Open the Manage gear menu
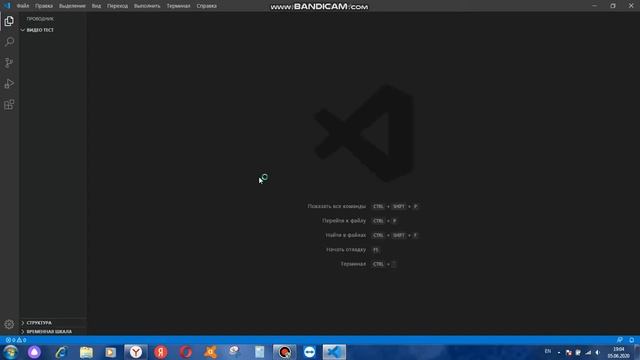The width and height of the screenshot is (640, 360). click(x=9, y=324)
